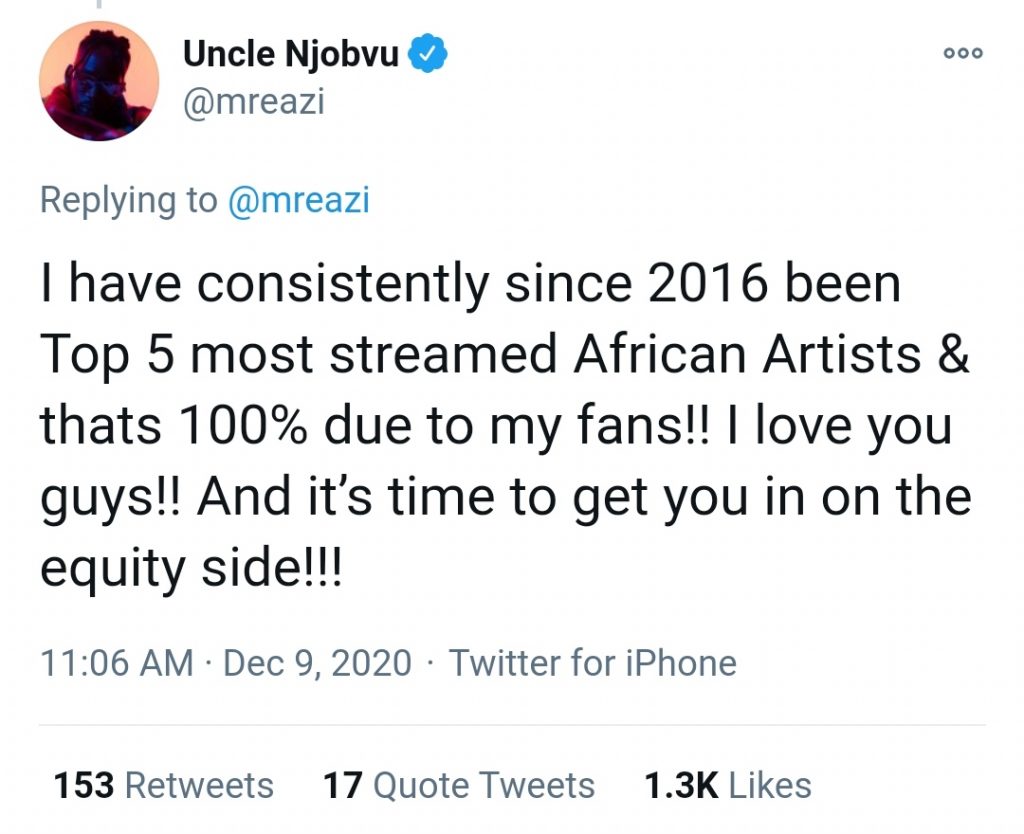View the 1.3K Likes list
This screenshot has width=1024, height=834.
[727, 785]
